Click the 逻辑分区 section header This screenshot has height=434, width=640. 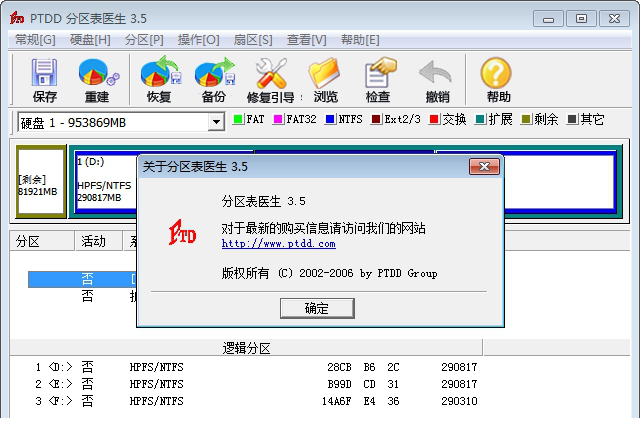[246, 348]
